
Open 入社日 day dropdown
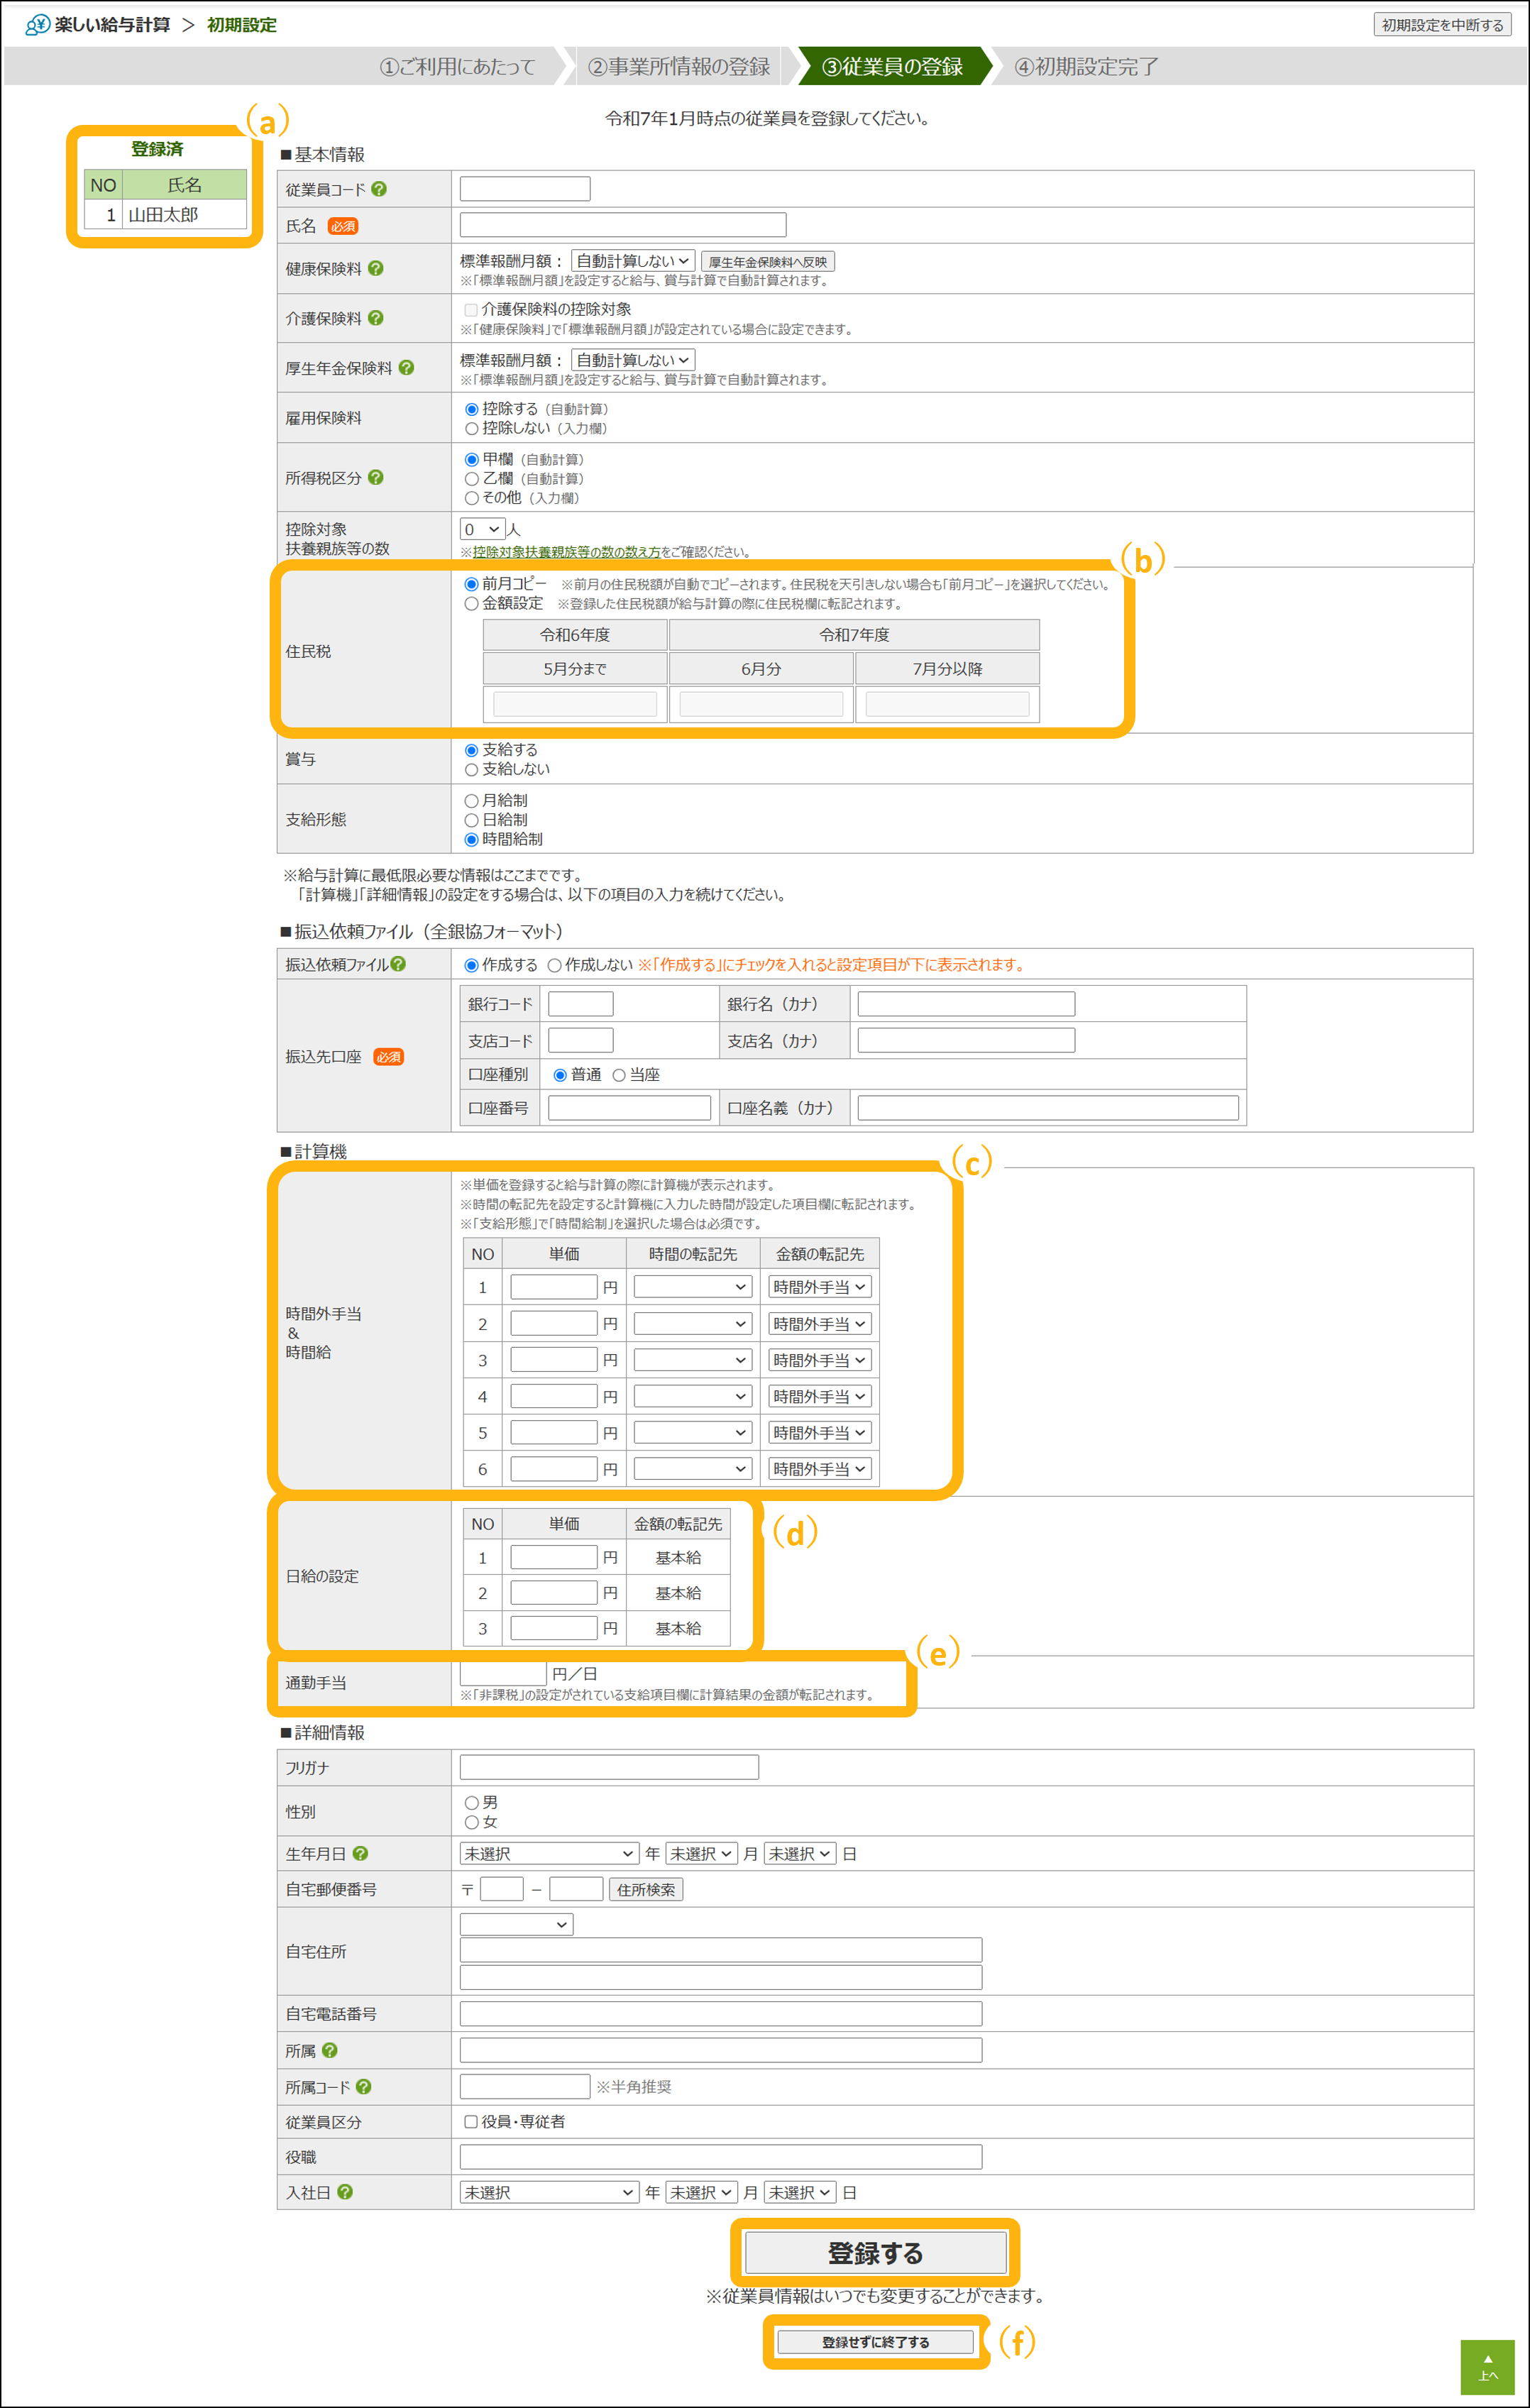800,2192
